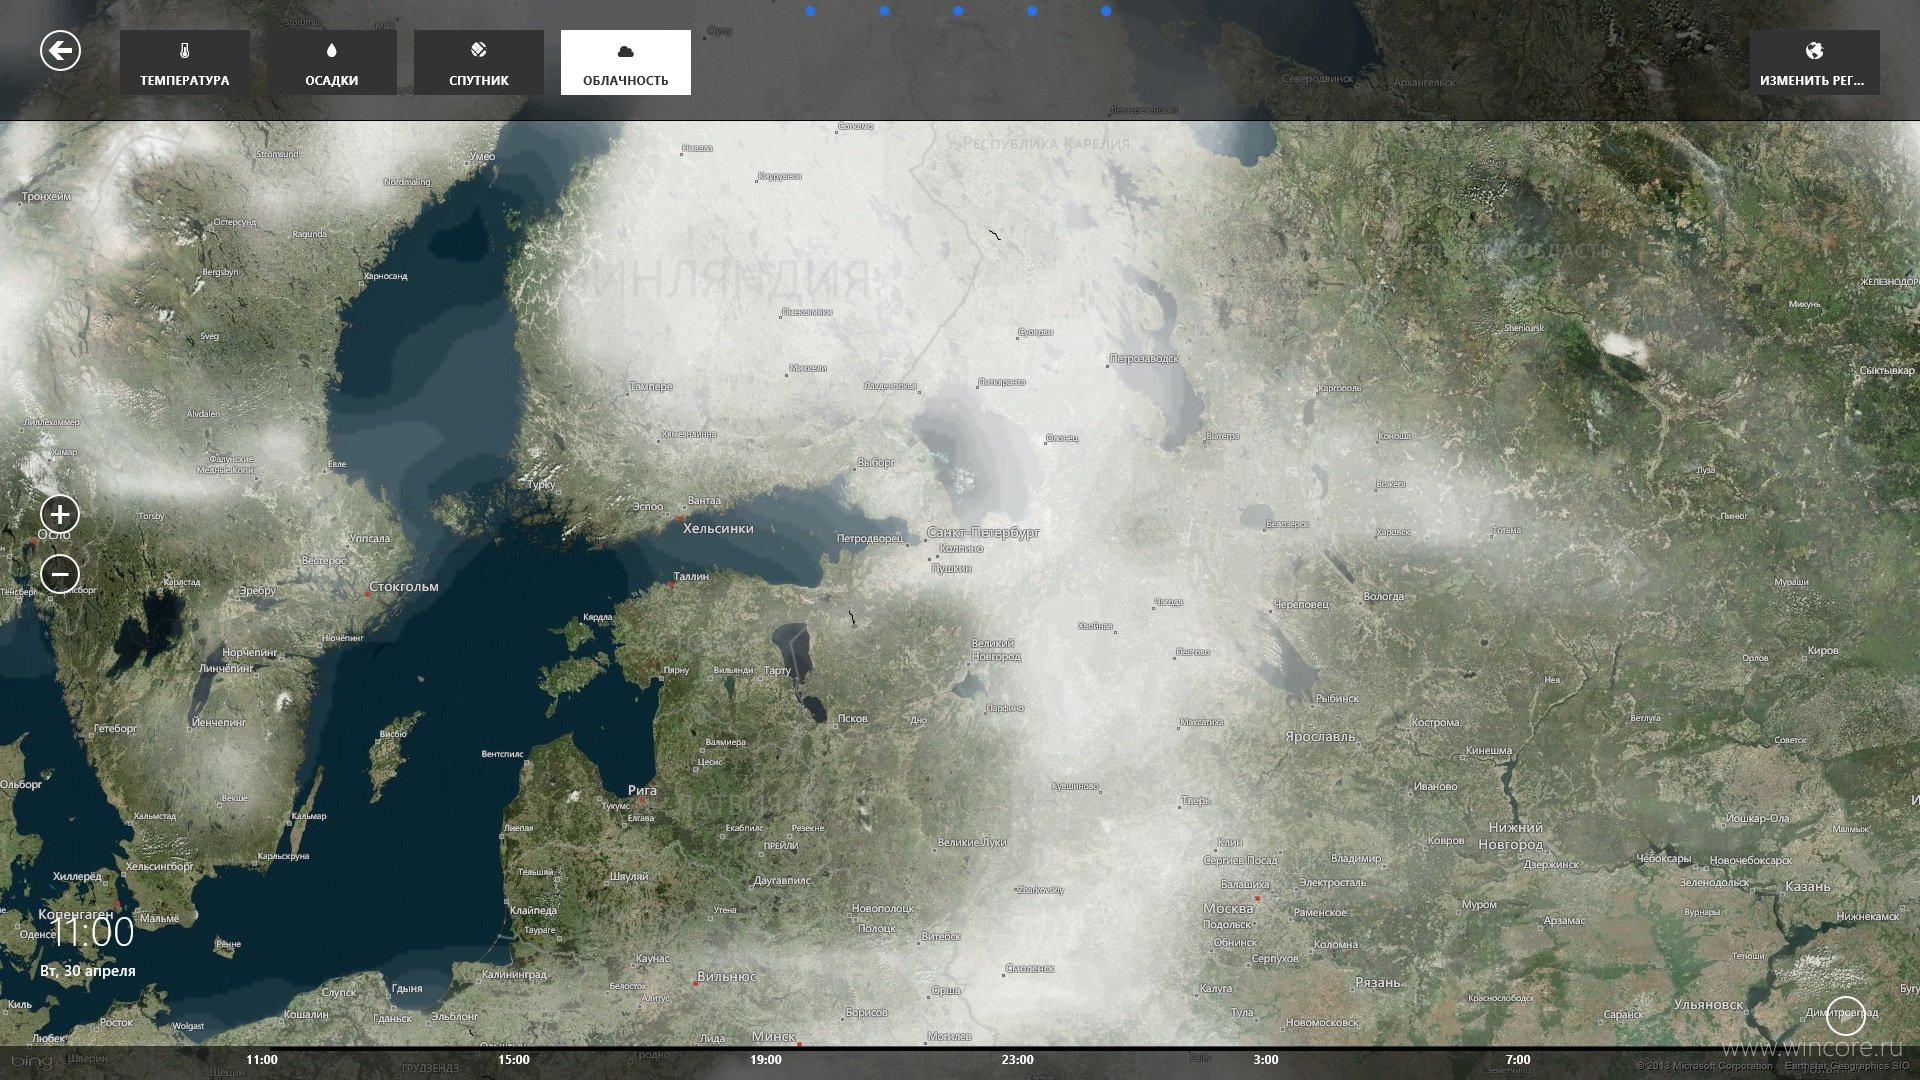Jump timeline to 3:00
This screenshot has height=1080, width=1920.
click(x=1266, y=1060)
